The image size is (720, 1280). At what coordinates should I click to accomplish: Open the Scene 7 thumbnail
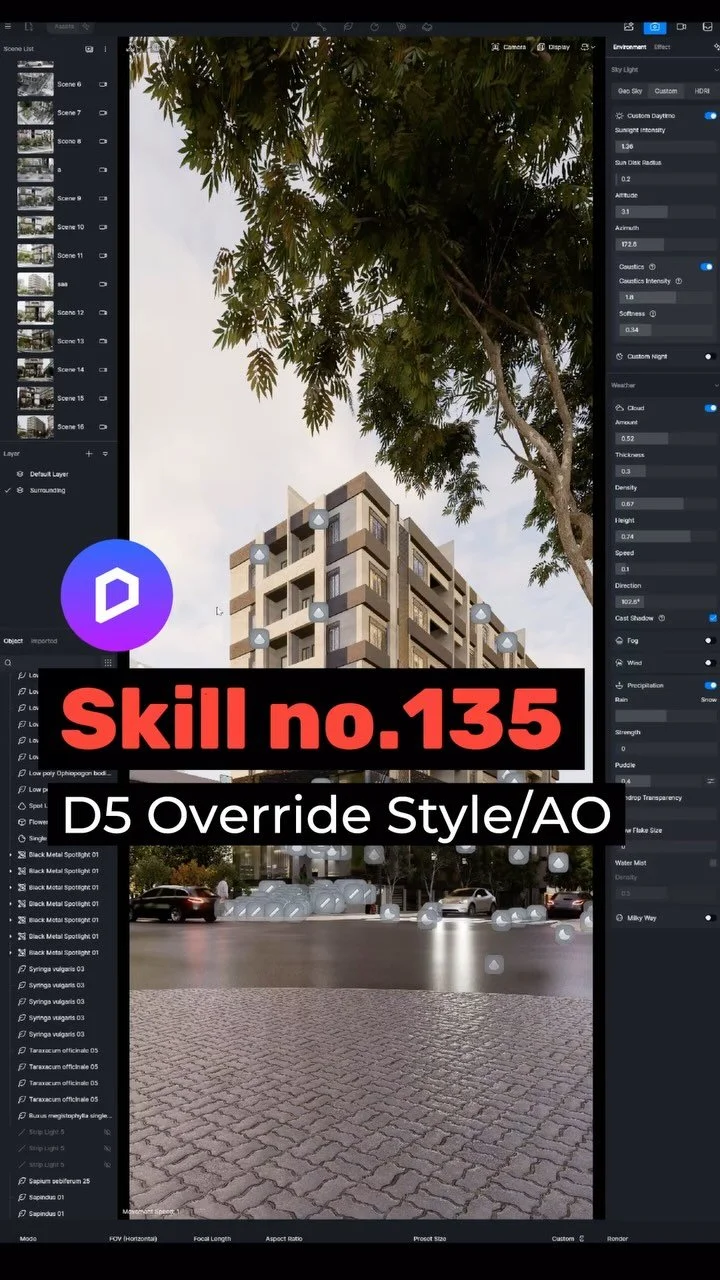(x=35, y=113)
